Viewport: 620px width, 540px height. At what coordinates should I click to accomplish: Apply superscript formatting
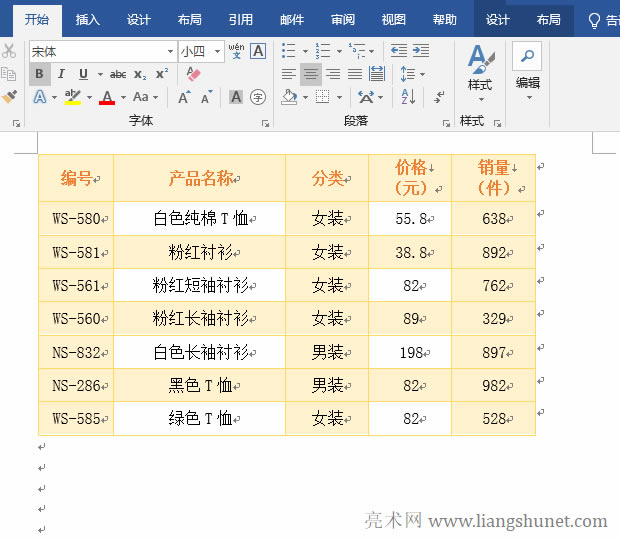click(x=161, y=74)
